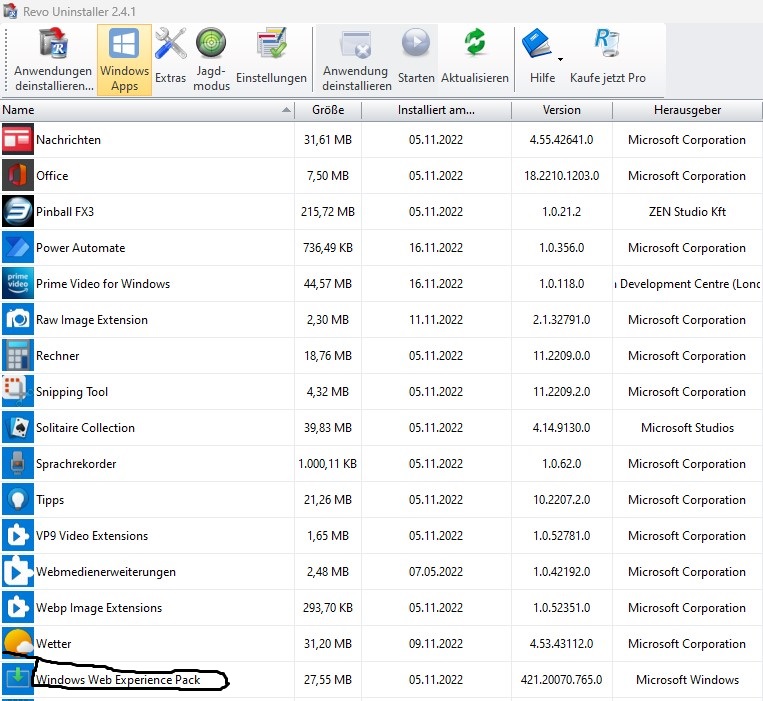Click the Microsoft Studios publisher cell

click(x=687, y=428)
